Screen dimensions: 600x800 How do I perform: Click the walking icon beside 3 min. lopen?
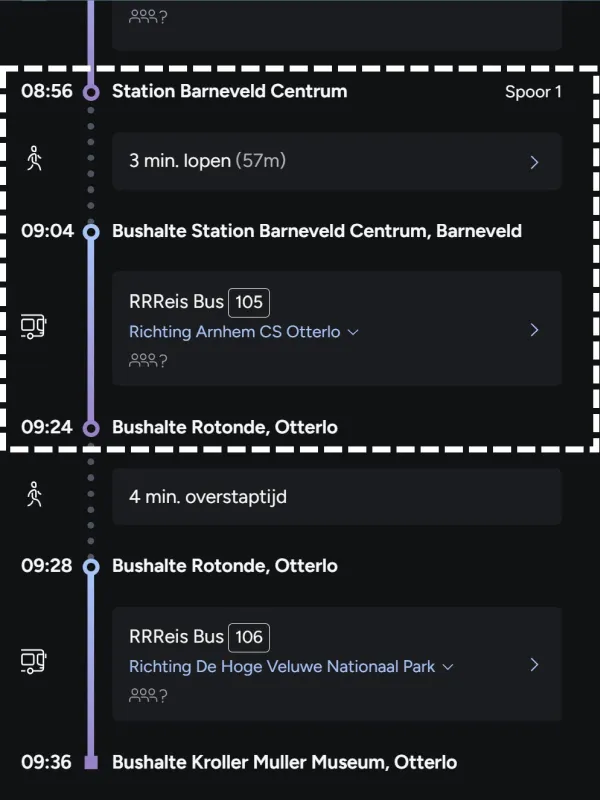coord(34,159)
